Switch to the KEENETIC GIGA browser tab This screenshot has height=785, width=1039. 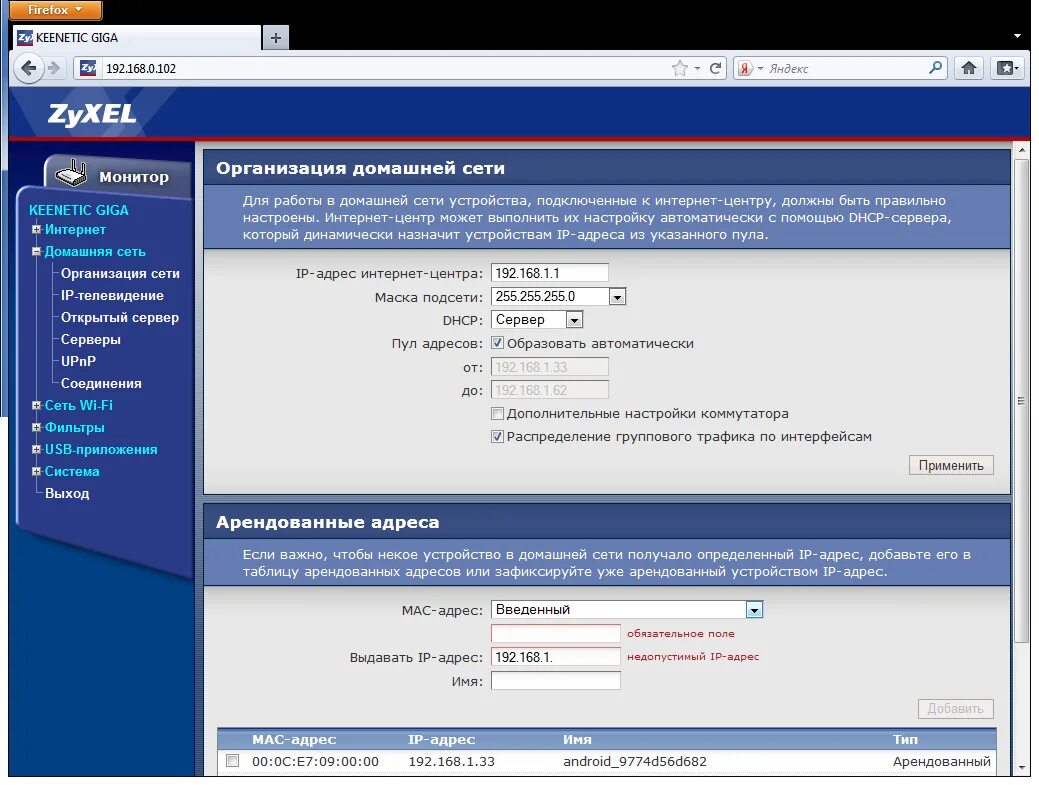[136, 38]
